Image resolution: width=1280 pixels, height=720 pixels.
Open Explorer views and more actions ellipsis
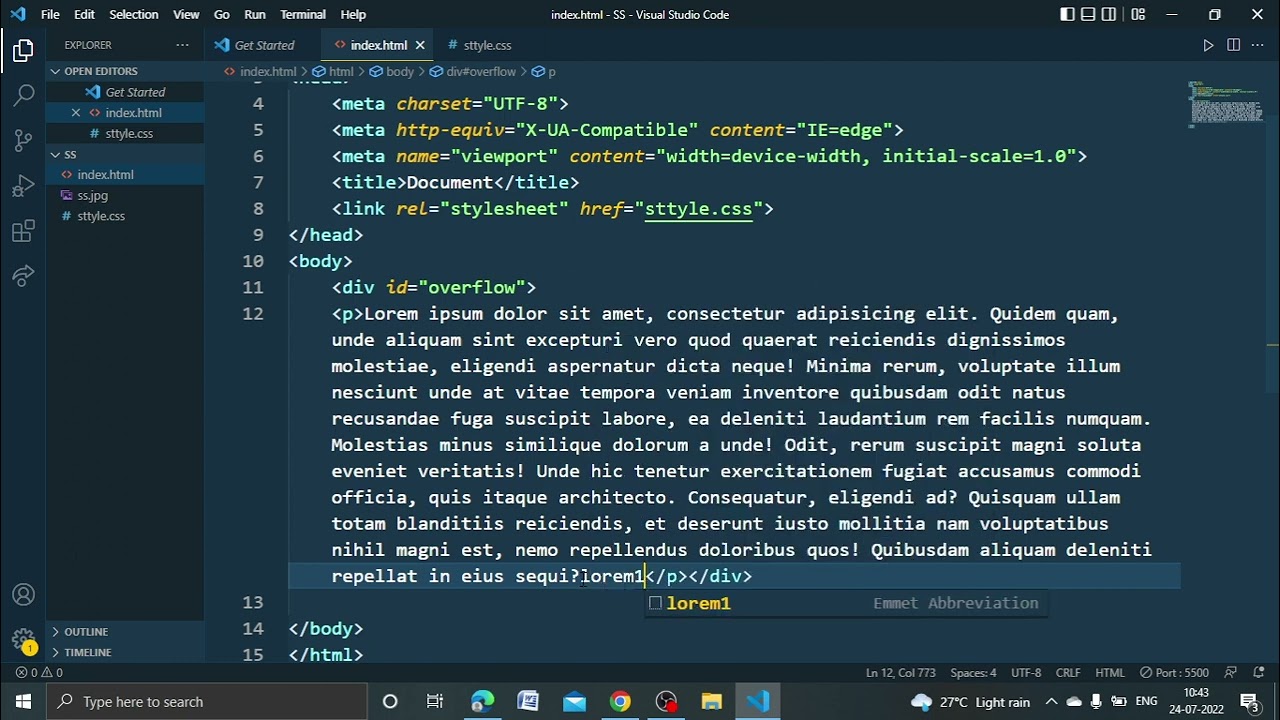pyautogui.click(x=182, y=45)
